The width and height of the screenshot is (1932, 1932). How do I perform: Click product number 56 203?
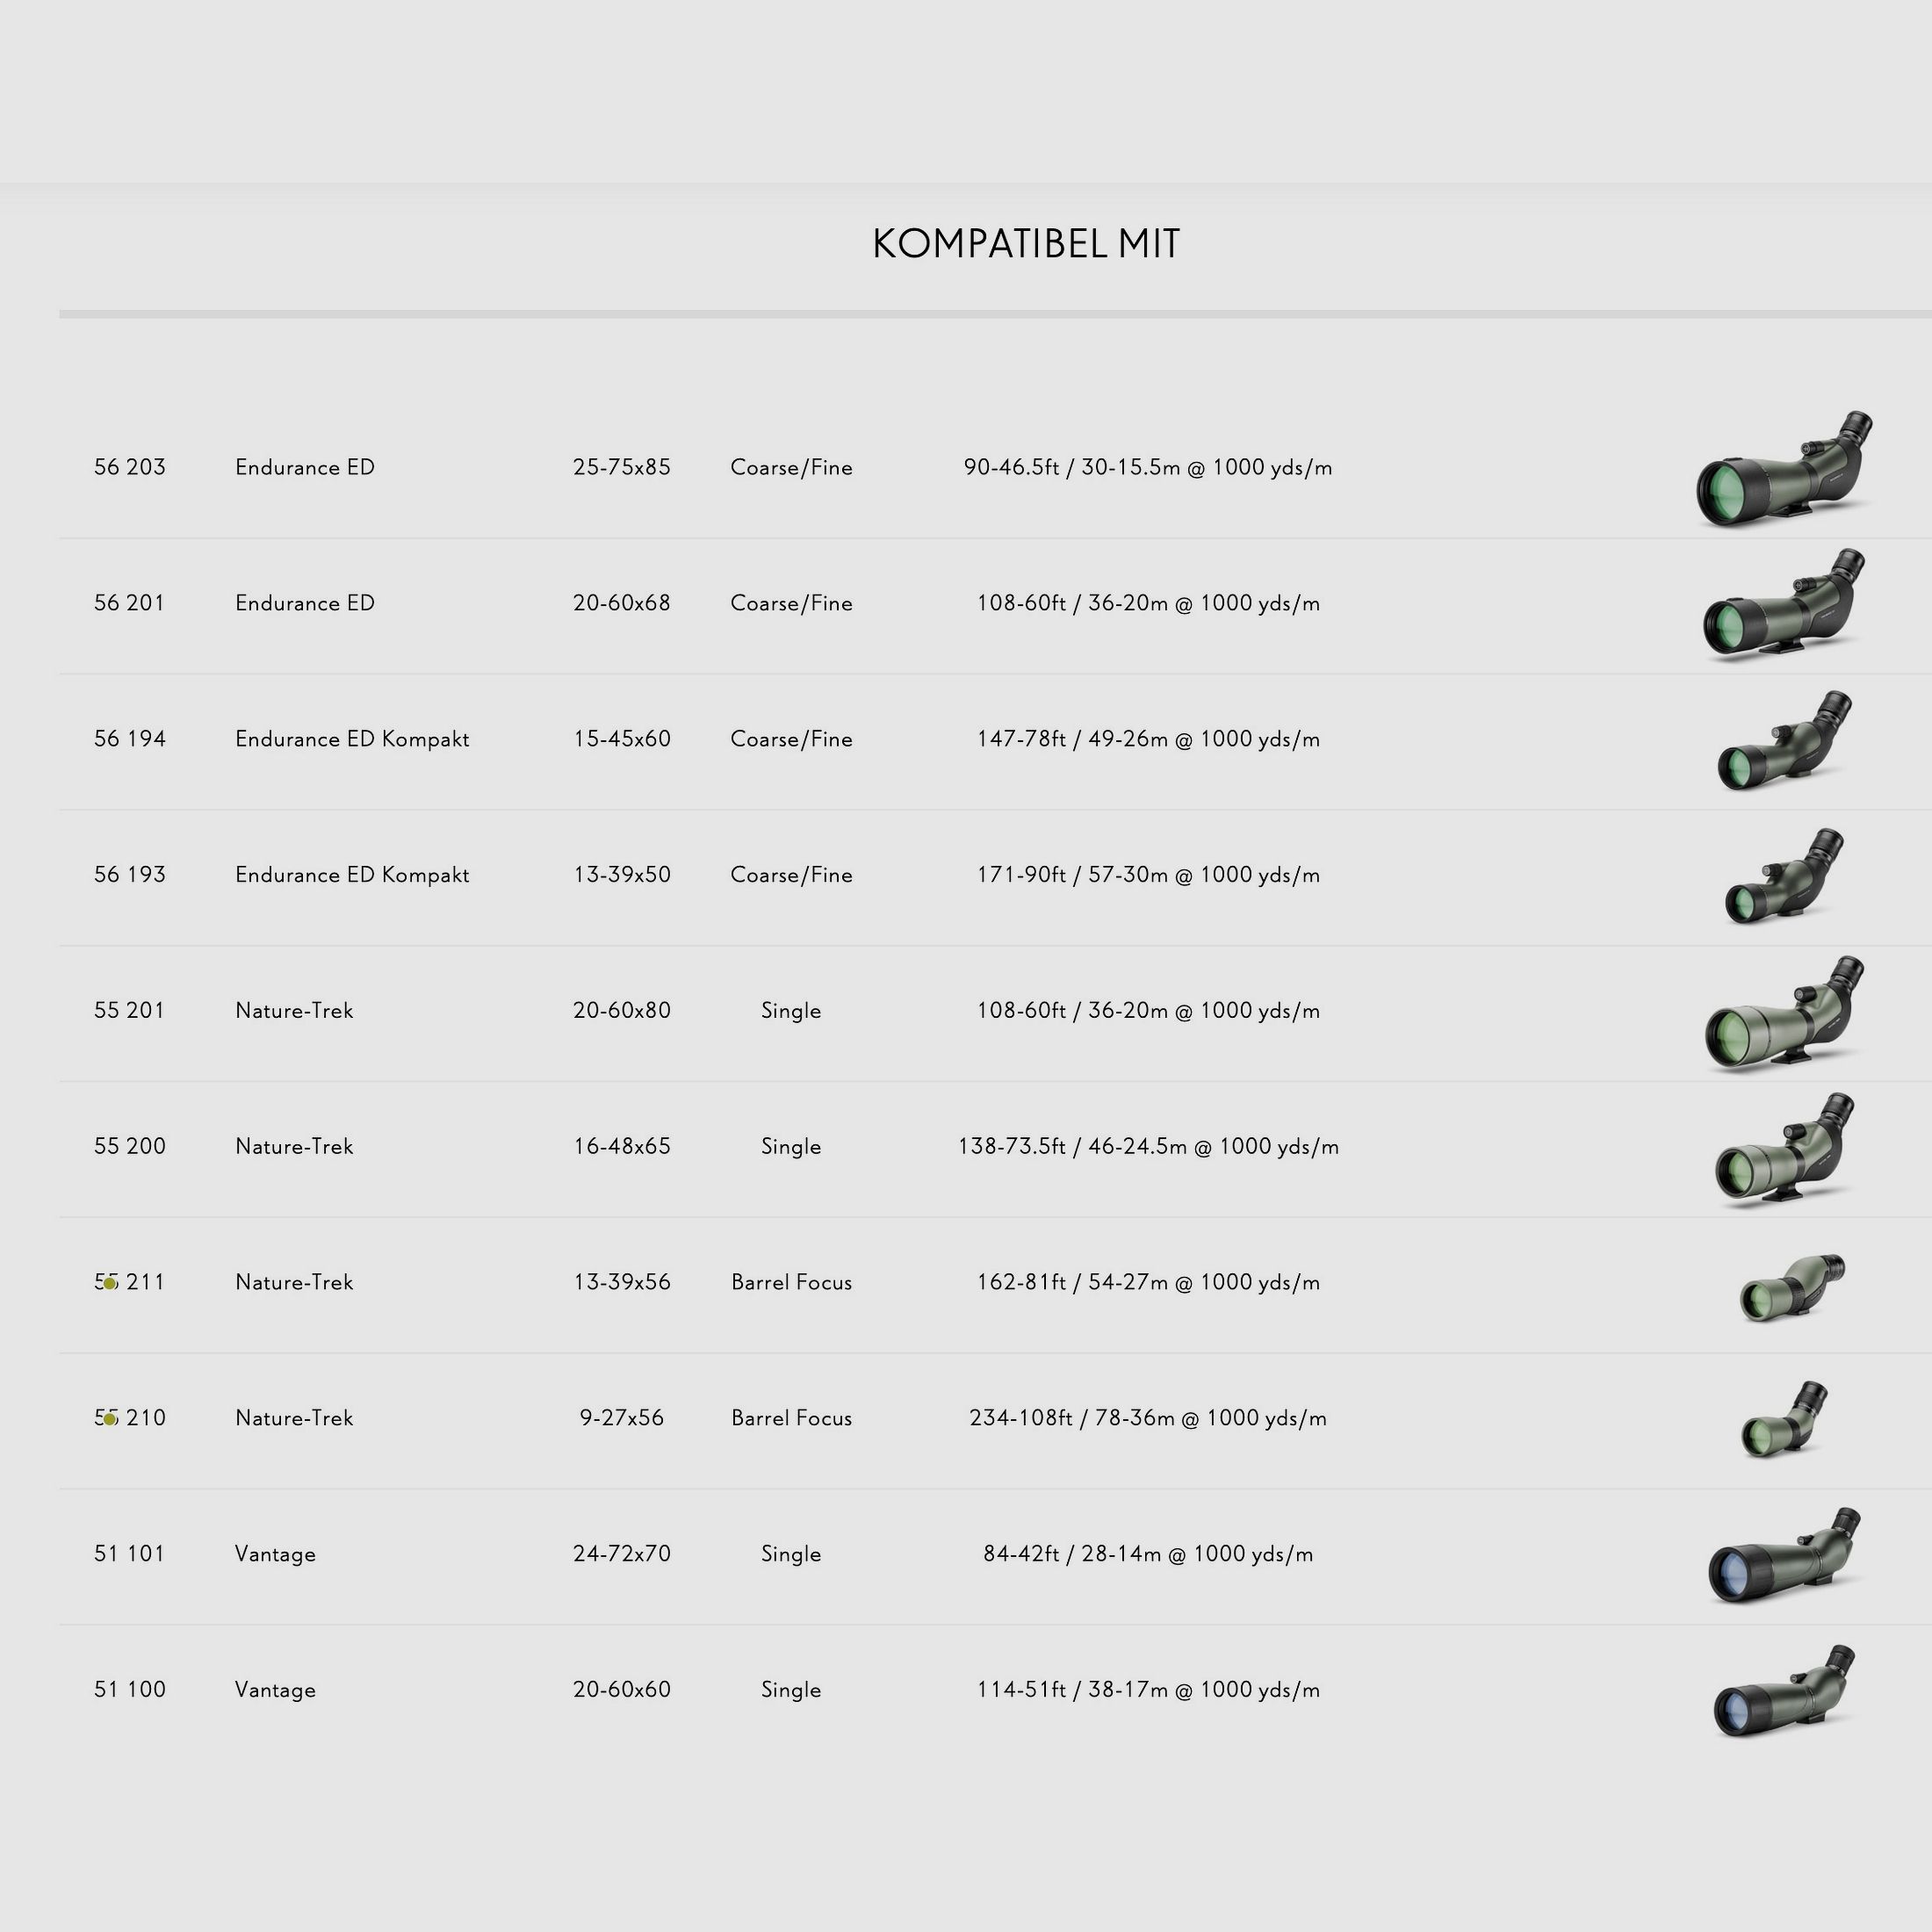click(x=130, y=467)
